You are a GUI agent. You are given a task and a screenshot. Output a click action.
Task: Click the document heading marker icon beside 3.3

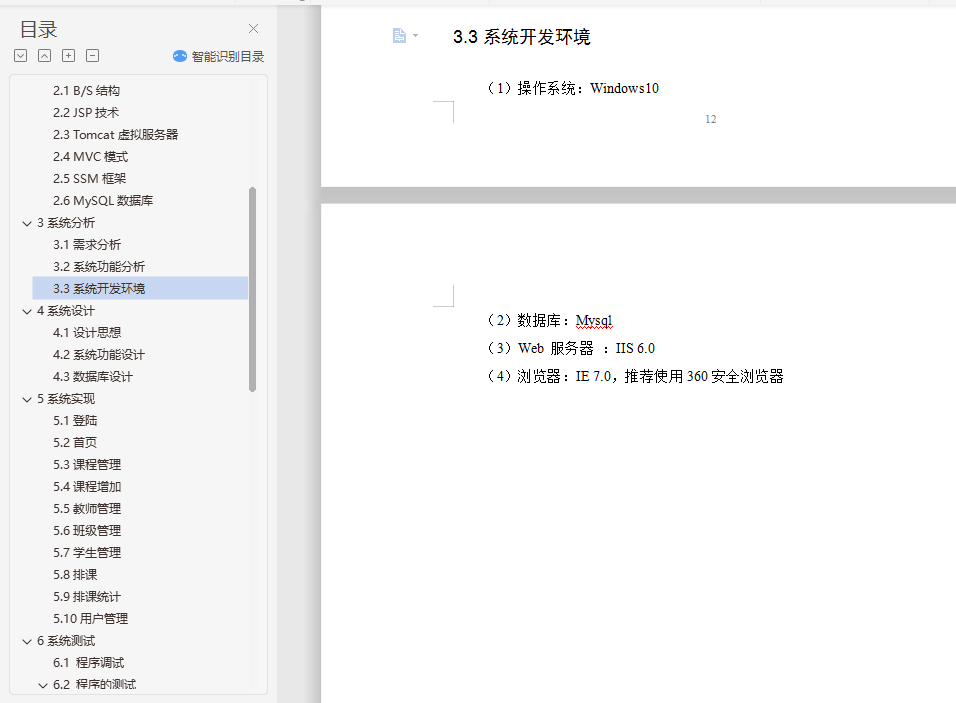coord(399,36)
